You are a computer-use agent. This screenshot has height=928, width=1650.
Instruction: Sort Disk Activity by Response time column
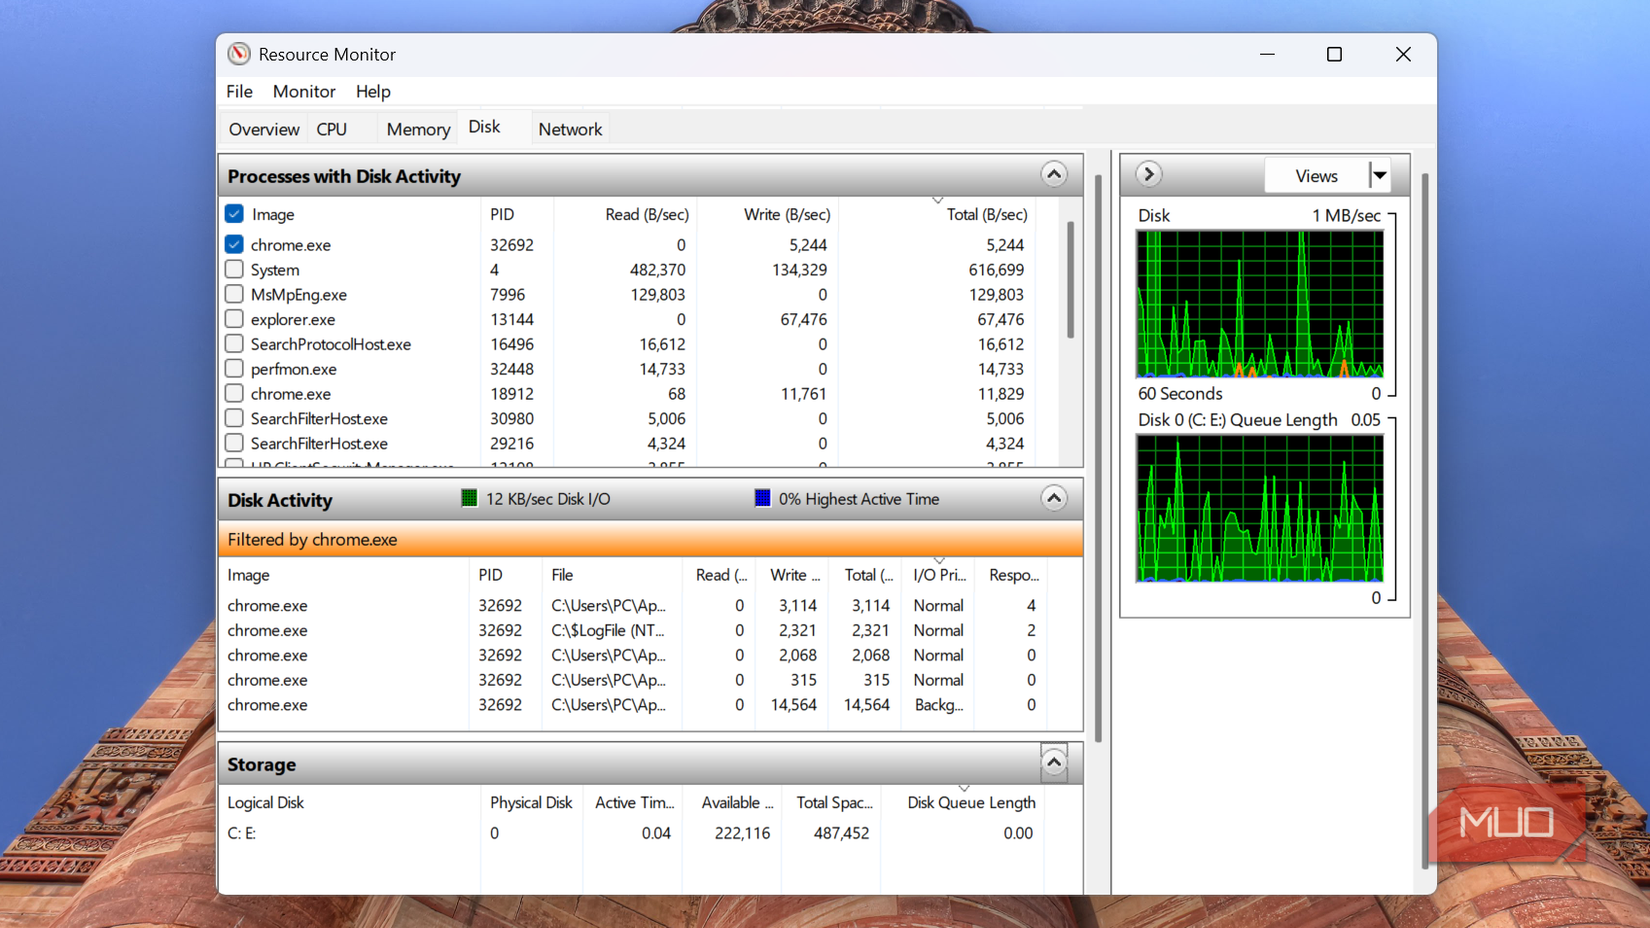(1013, 575)
